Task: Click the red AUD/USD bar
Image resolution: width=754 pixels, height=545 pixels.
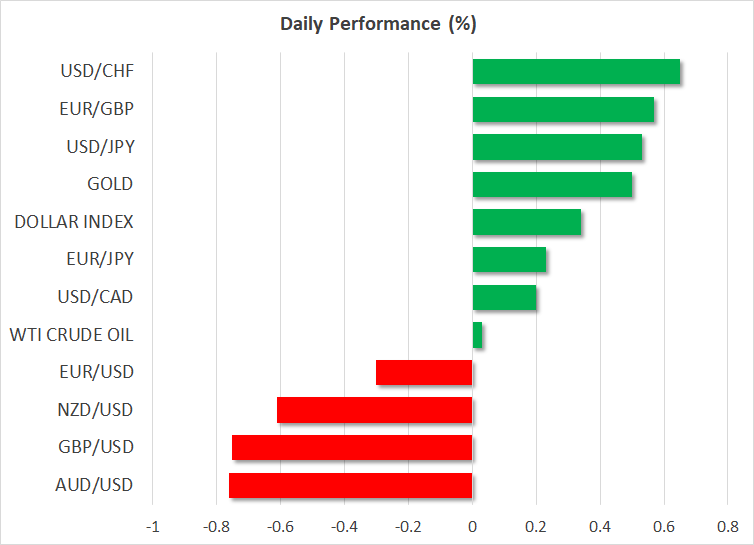Action: (x=350, y=485)
